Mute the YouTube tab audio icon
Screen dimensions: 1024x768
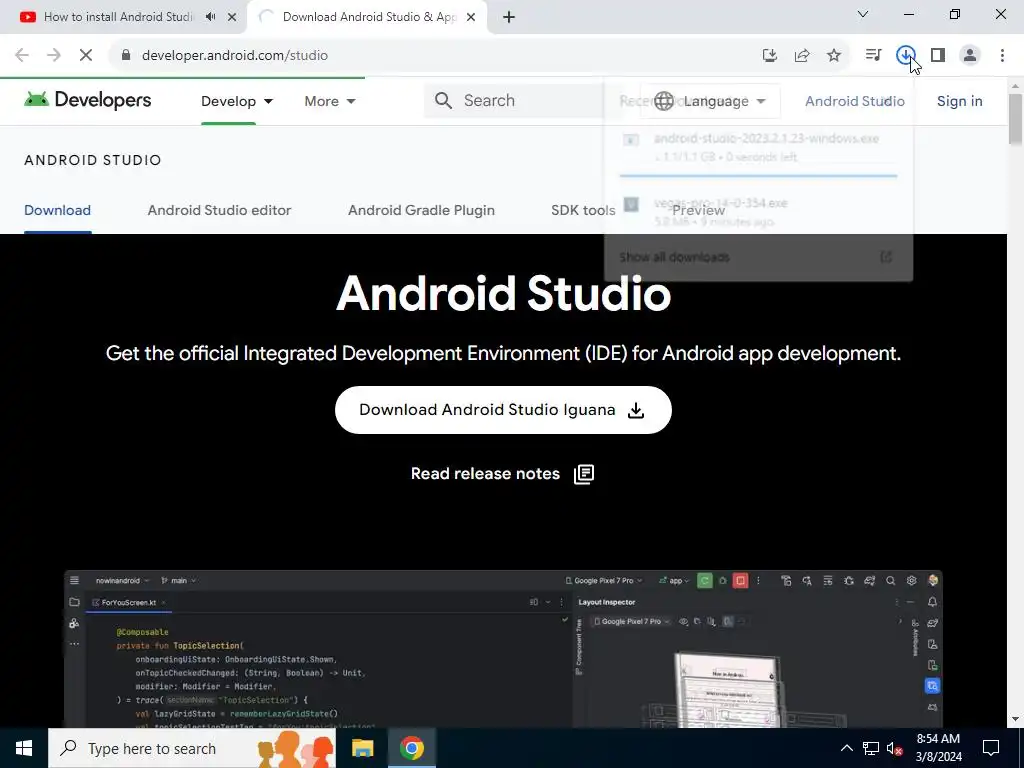click(210, 17)
